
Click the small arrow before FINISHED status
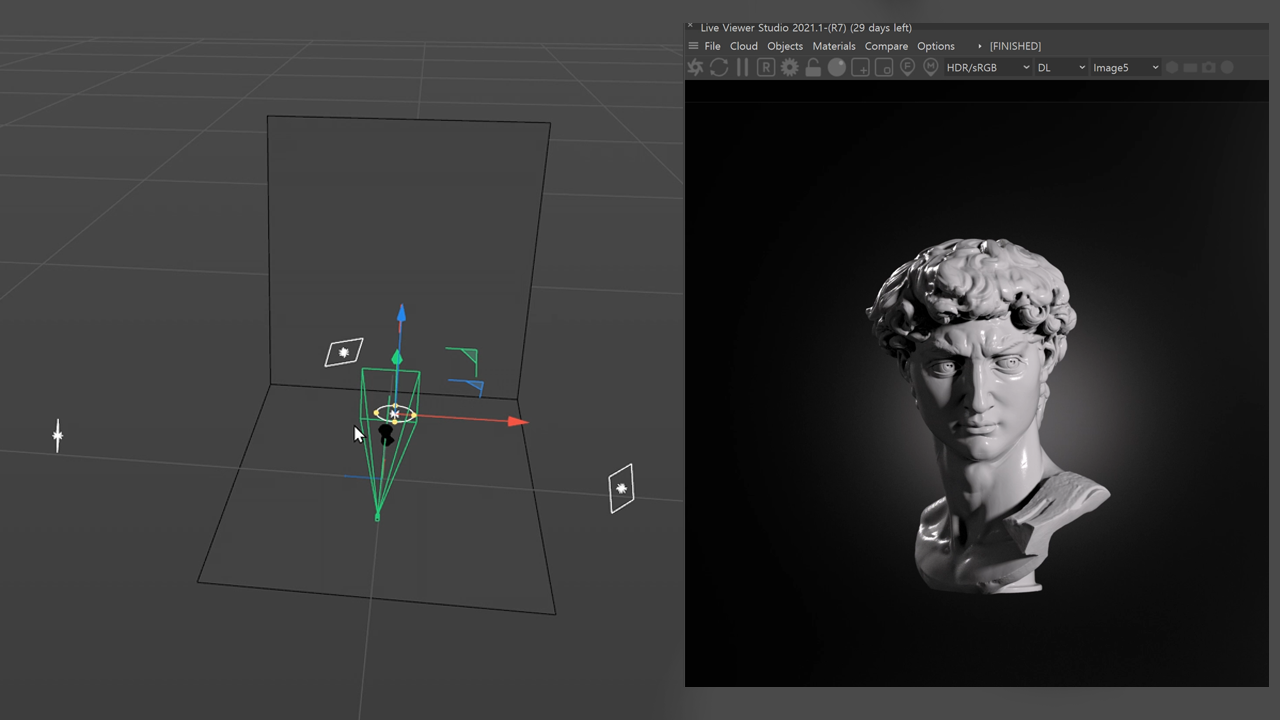point(980,46)
